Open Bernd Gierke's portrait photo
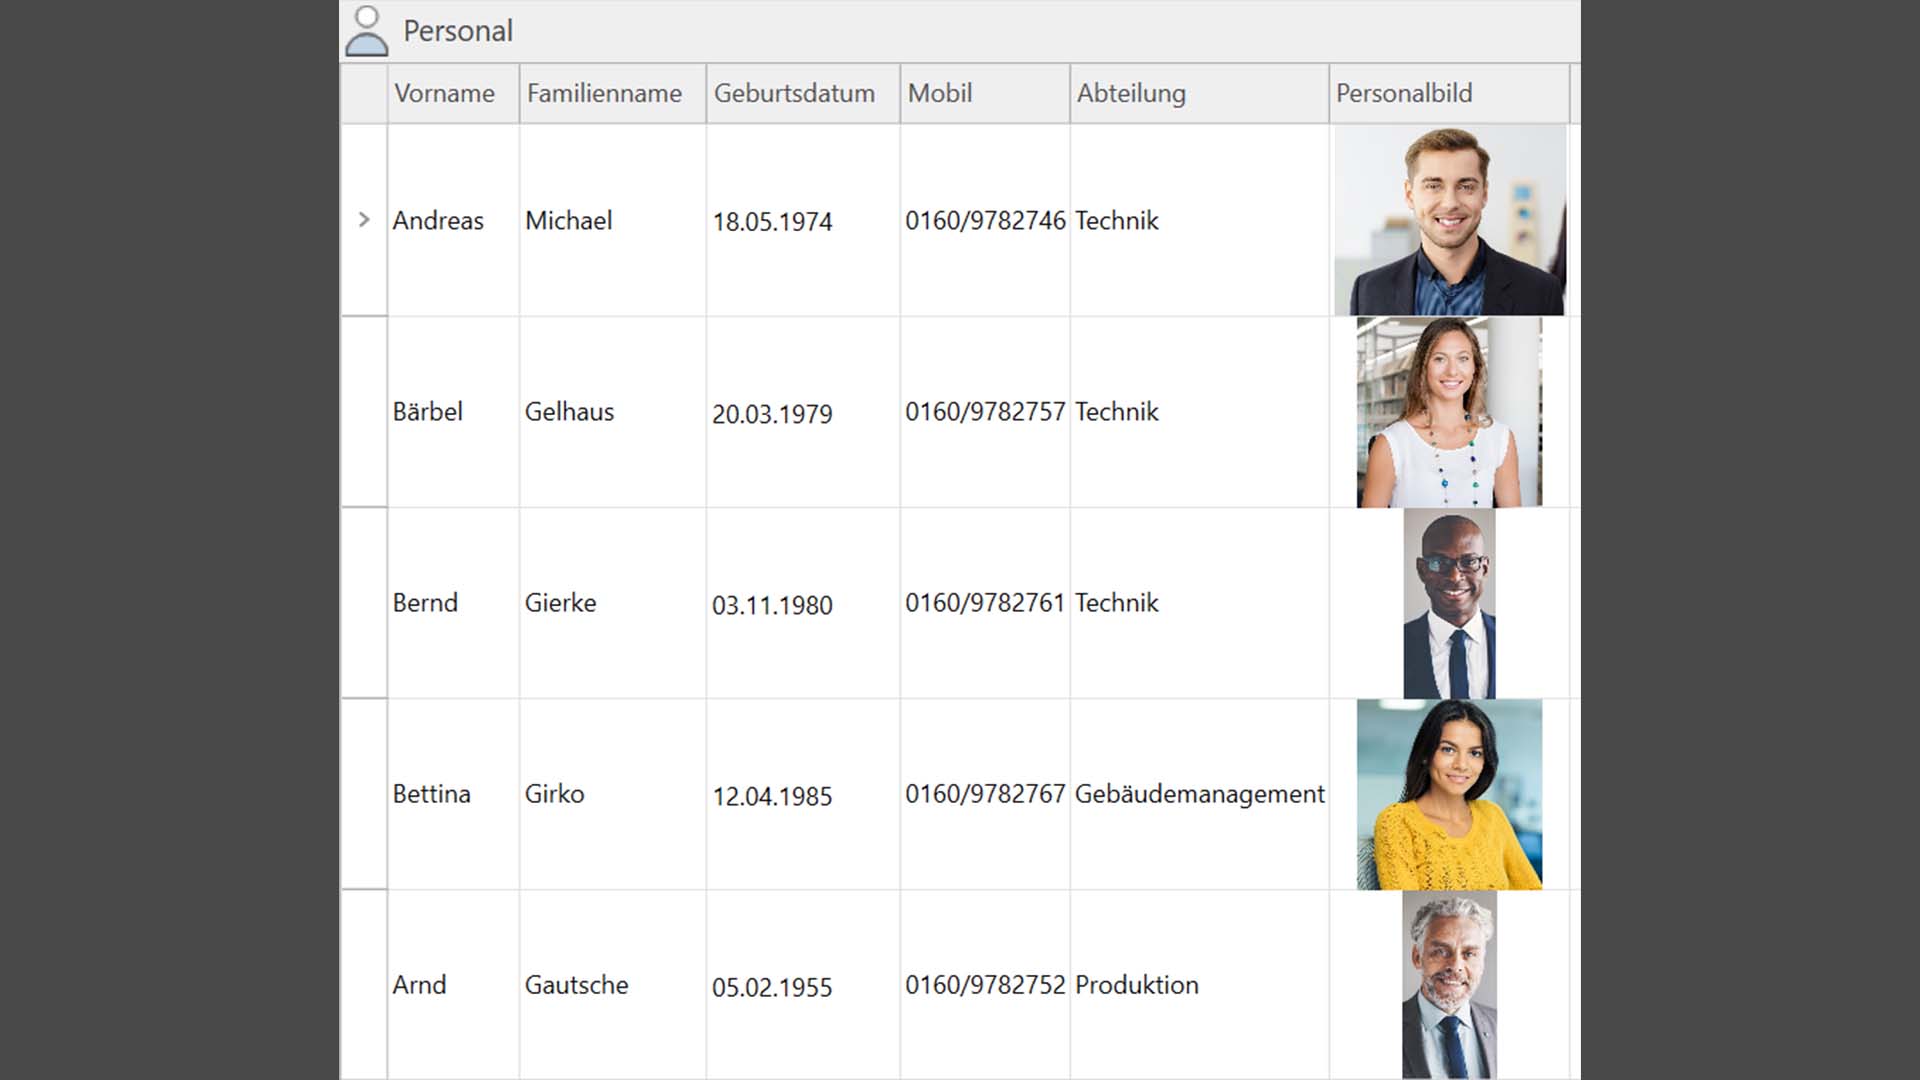1920x1080 pixels. 1449,603
